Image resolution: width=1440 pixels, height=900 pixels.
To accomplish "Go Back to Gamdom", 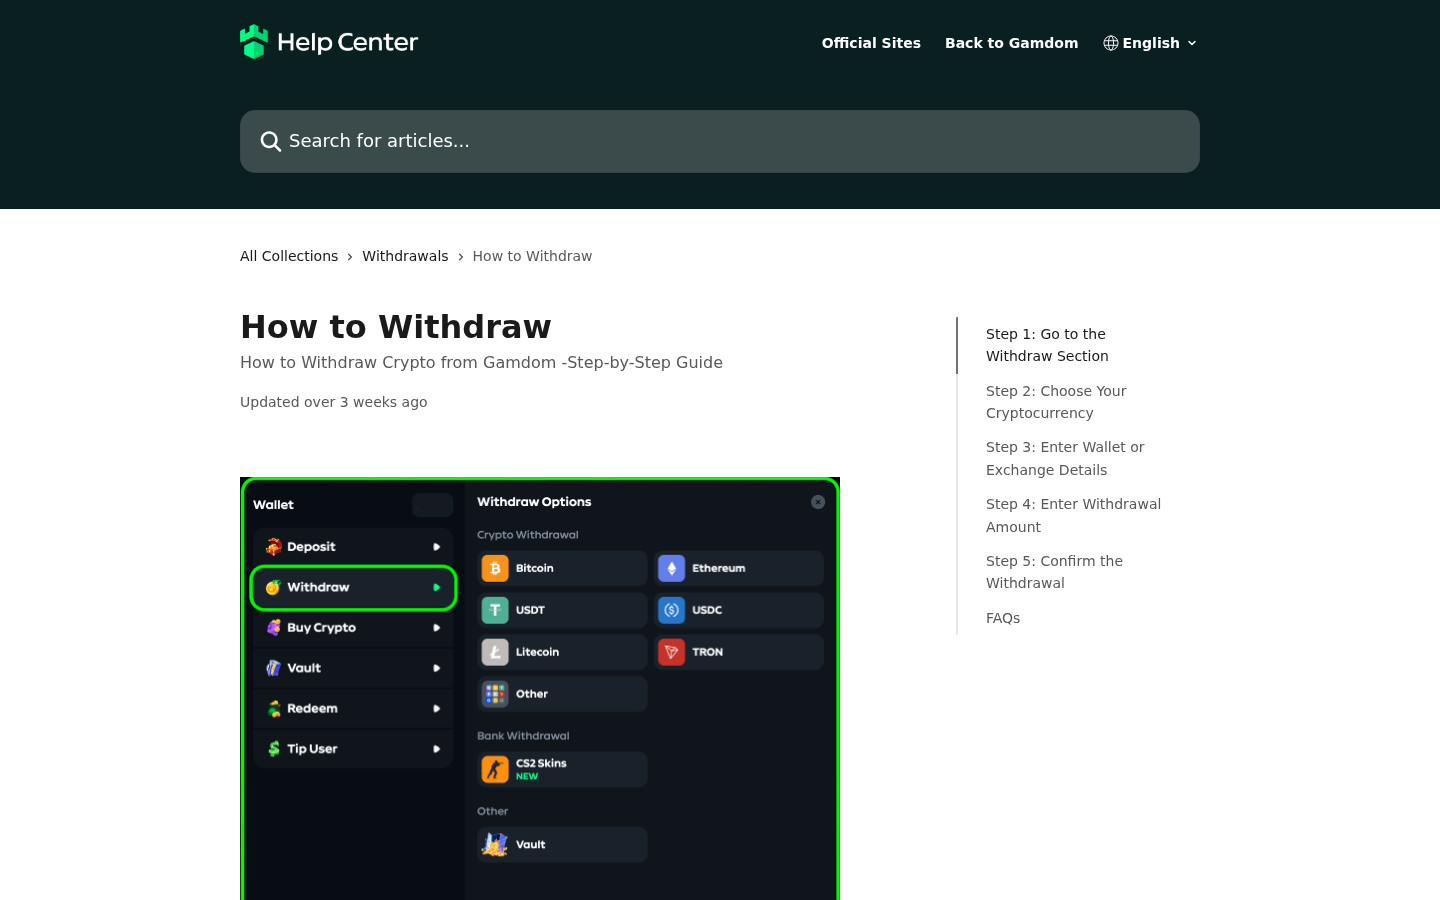I will 1011,43.
